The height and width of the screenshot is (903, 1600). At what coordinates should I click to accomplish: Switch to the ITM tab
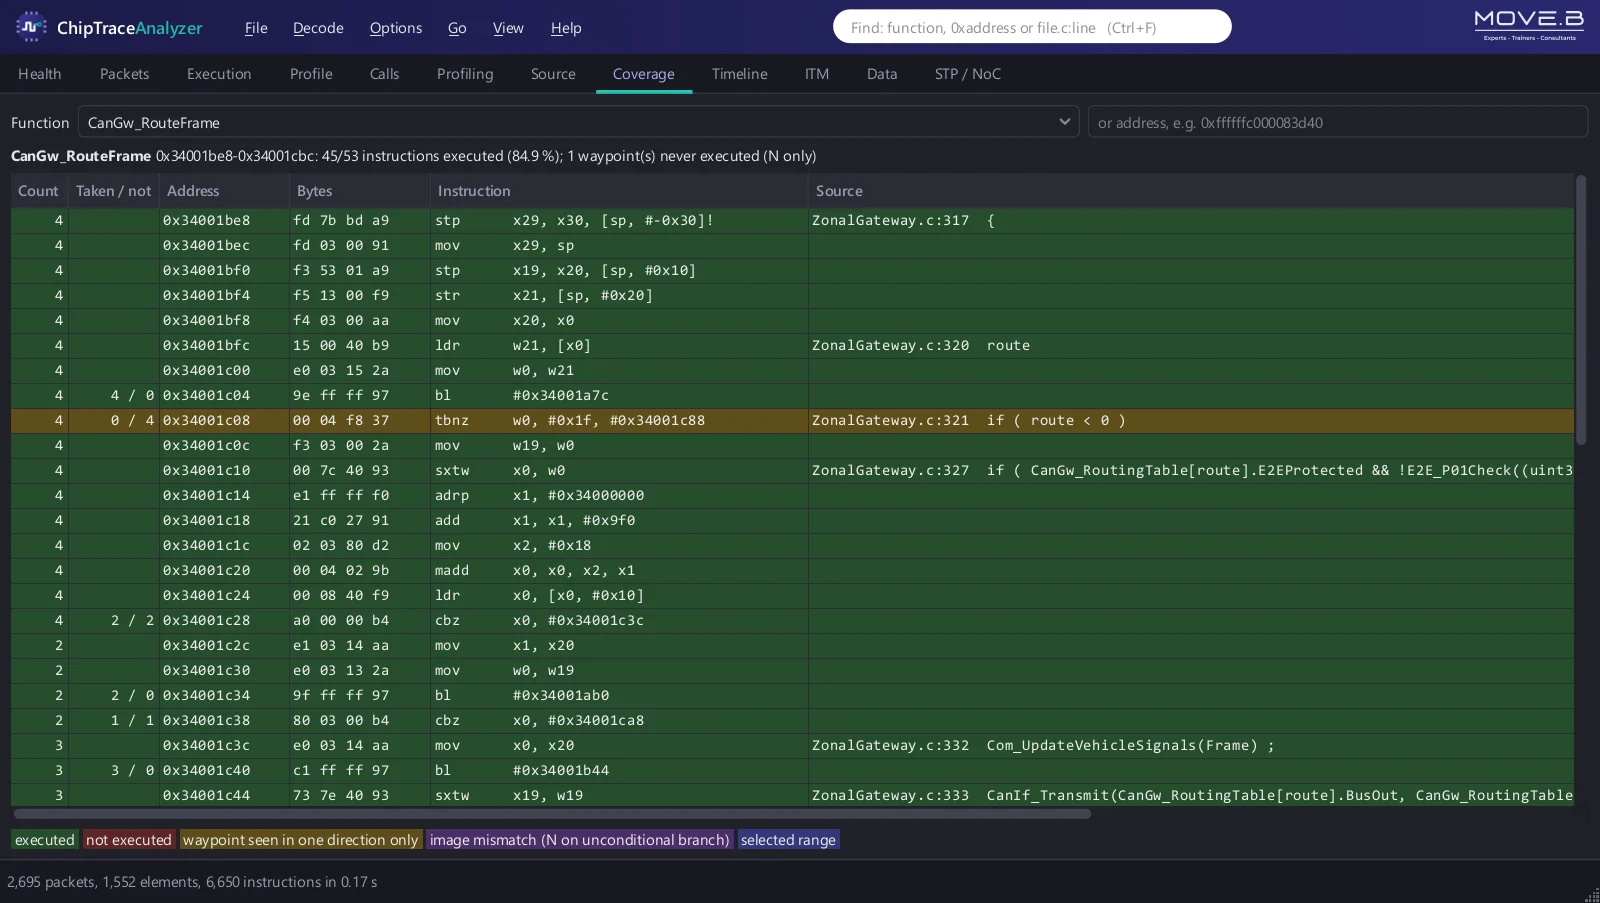click(x=817, y=74)
